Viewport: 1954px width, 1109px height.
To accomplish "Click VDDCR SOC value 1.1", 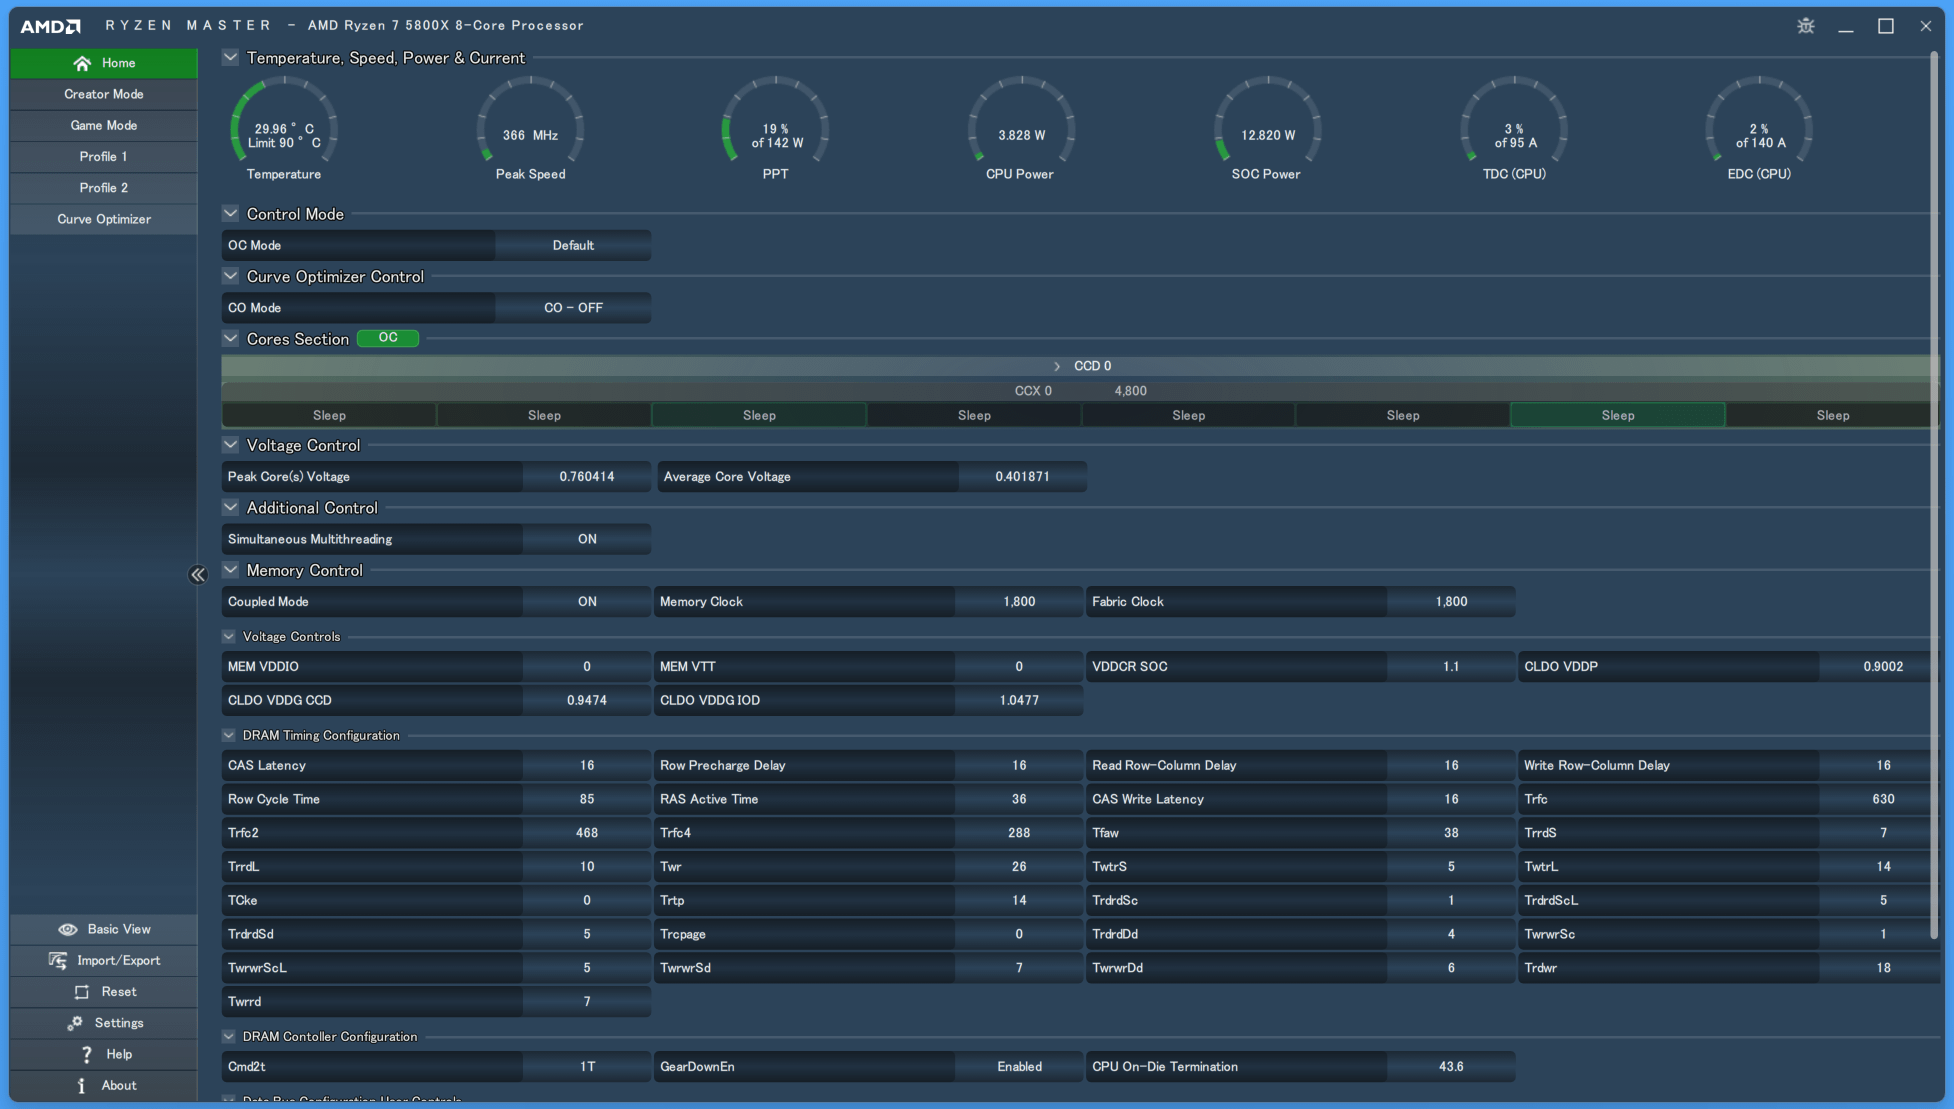I will click(x=1451, y=666).
